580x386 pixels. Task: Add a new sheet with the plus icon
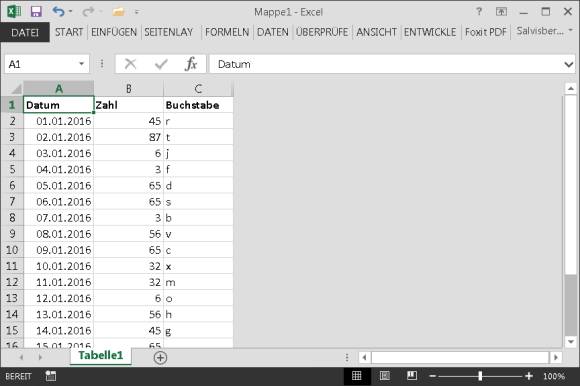tap(160, 358)
